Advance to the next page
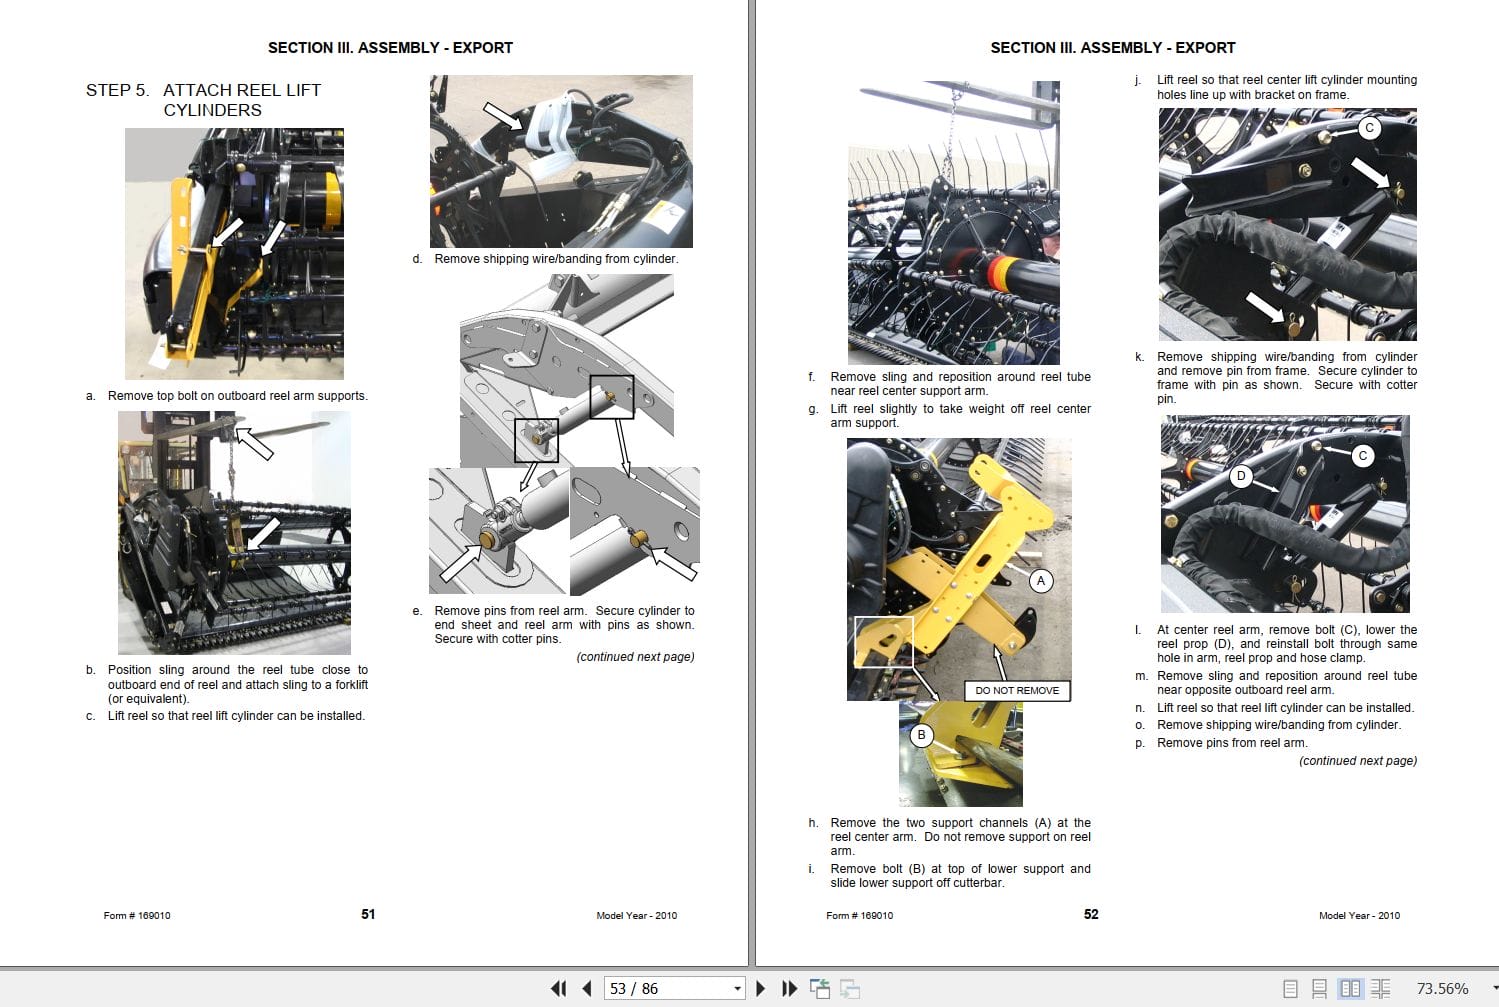Viewport: 1499px width, 1007px height. [760, 988]
